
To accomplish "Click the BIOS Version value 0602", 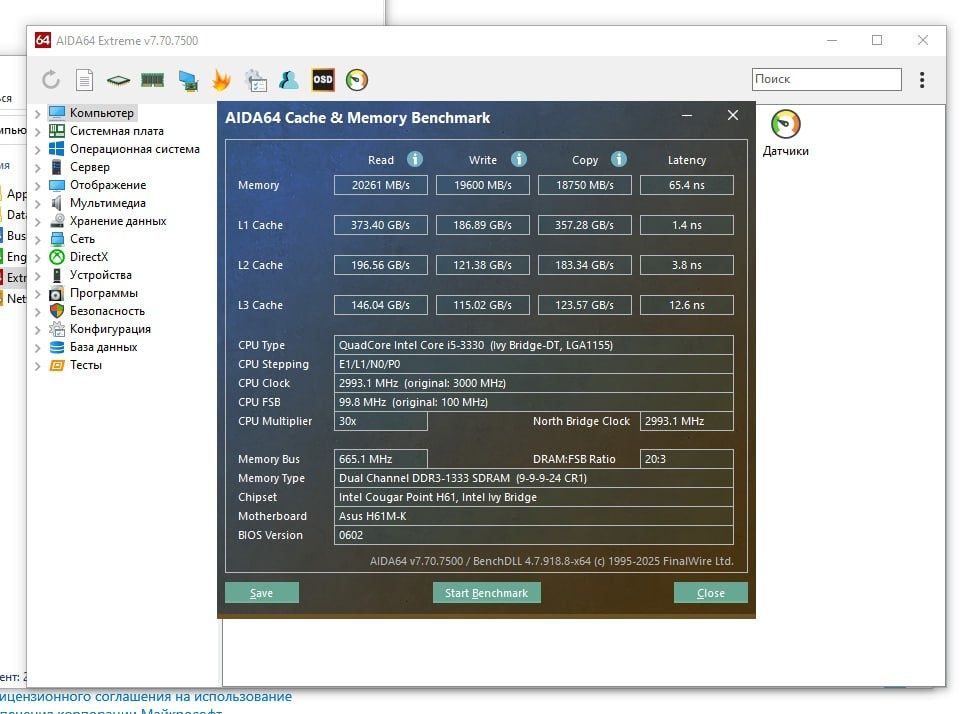I will (533, 535).
